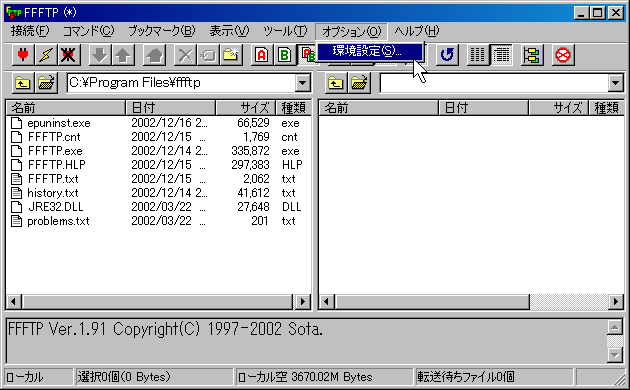This screenshot has width=630, height=390.
Task: Click the Upload up-arrow icon
Action: tap(123, 55)
